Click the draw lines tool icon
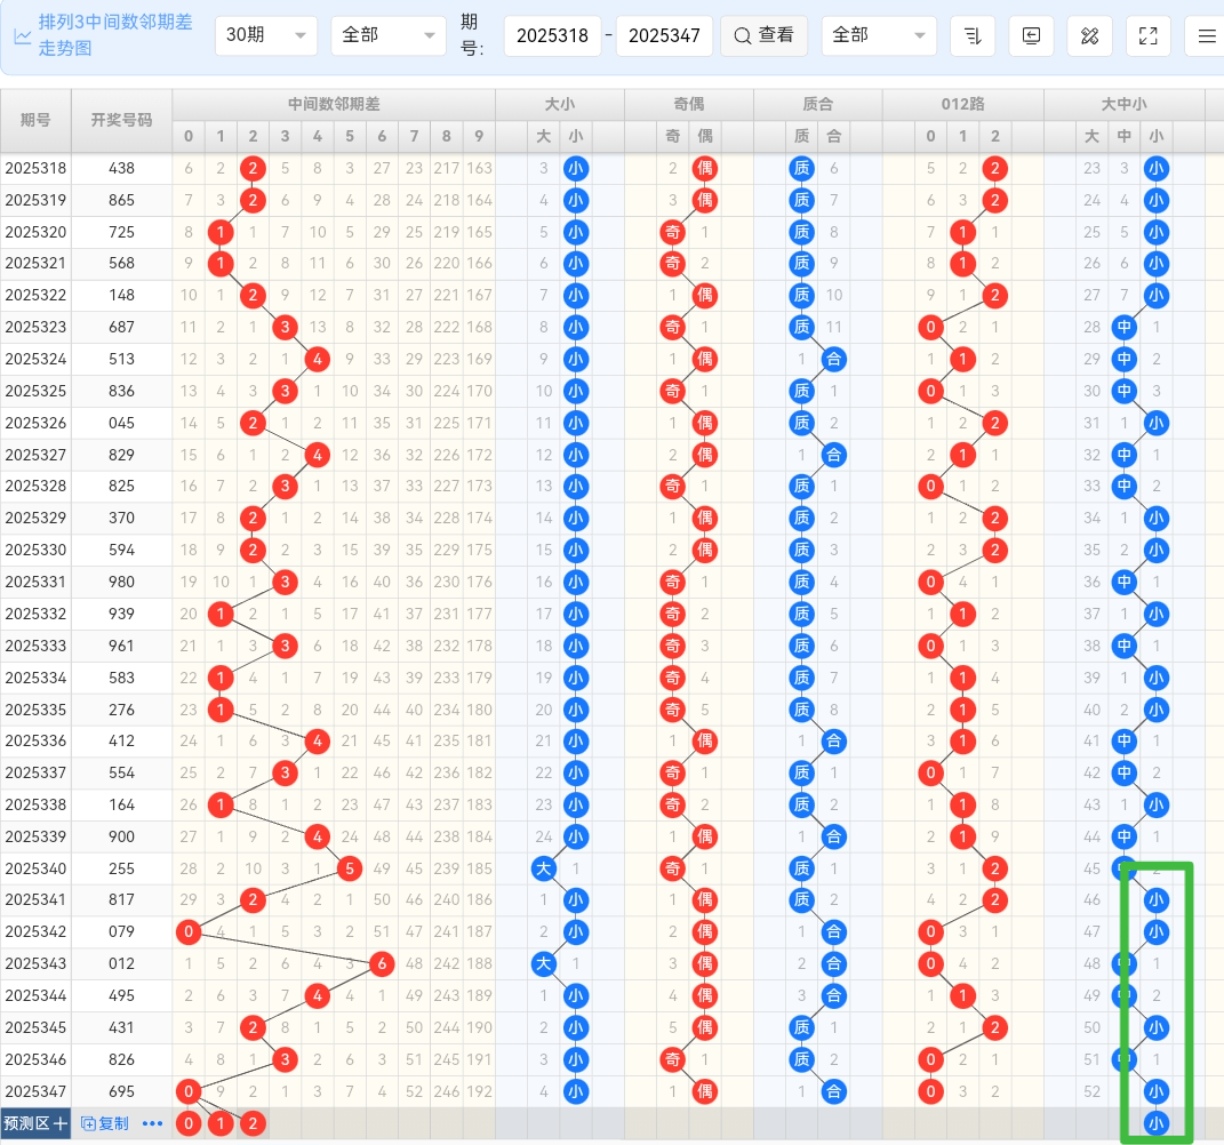The height and width of the screenshot is (1145, 1224). [x=1090, y=36]
